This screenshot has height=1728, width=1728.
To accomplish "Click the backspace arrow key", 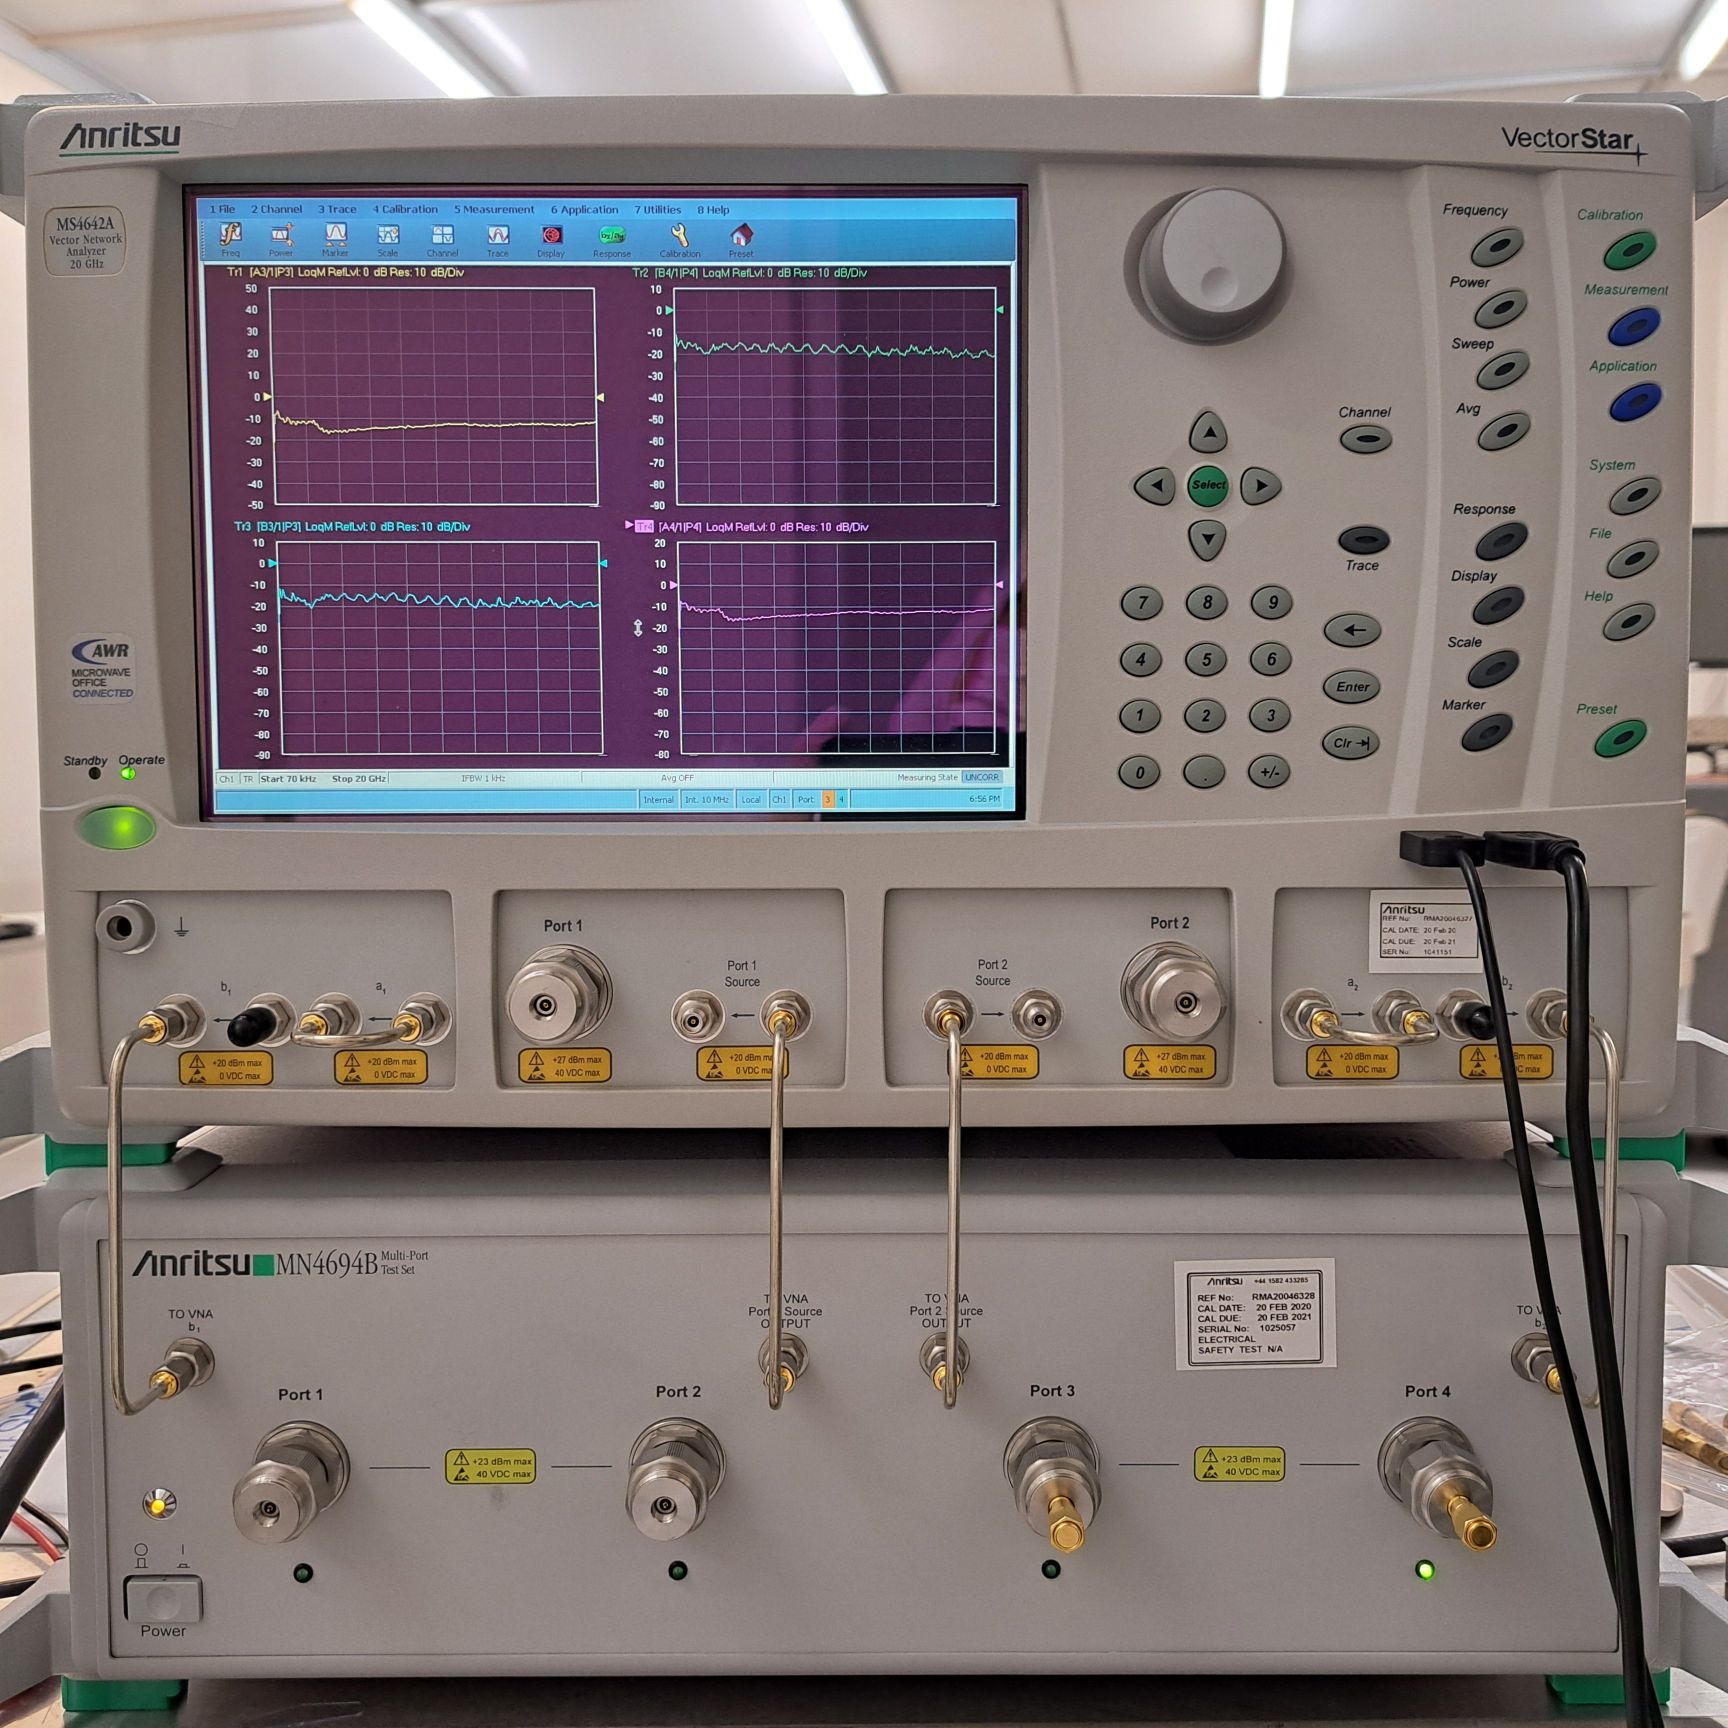I will 1353,630.
